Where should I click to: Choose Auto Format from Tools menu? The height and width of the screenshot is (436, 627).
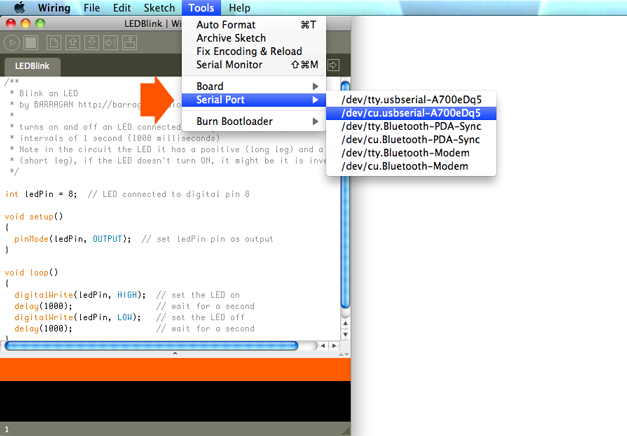pyautogui.click(x=254, y=25)
